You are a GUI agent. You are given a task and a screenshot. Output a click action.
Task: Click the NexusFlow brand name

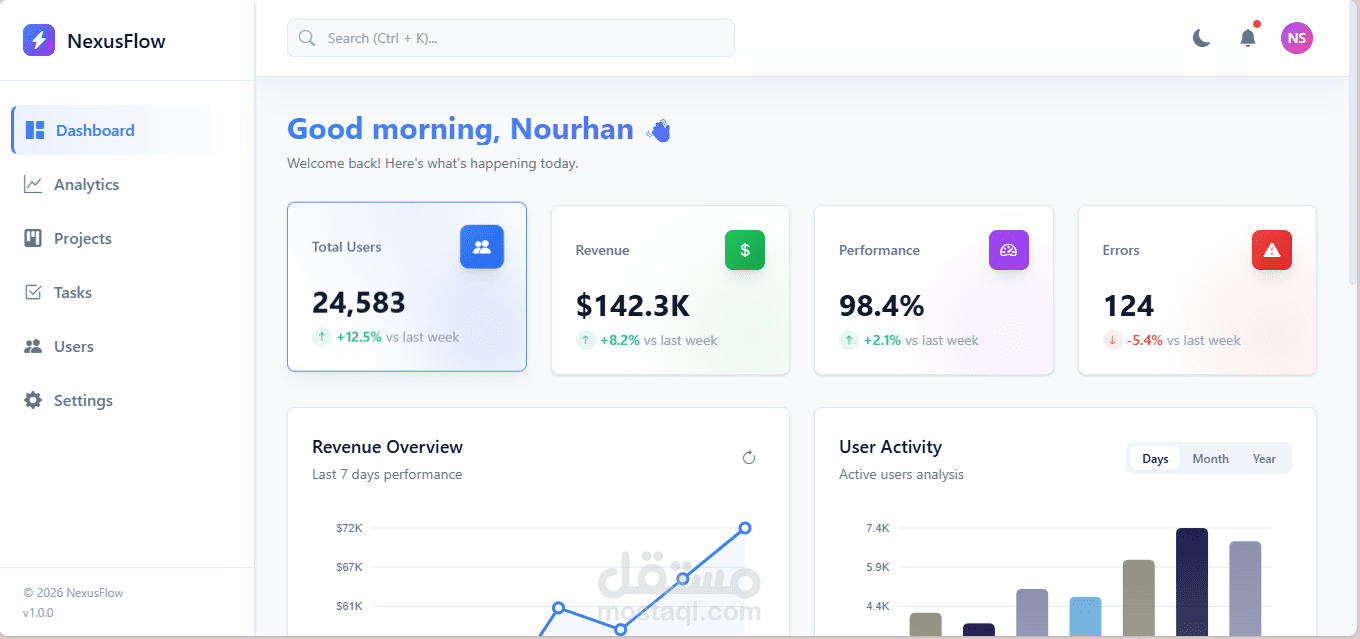[116, 41]
